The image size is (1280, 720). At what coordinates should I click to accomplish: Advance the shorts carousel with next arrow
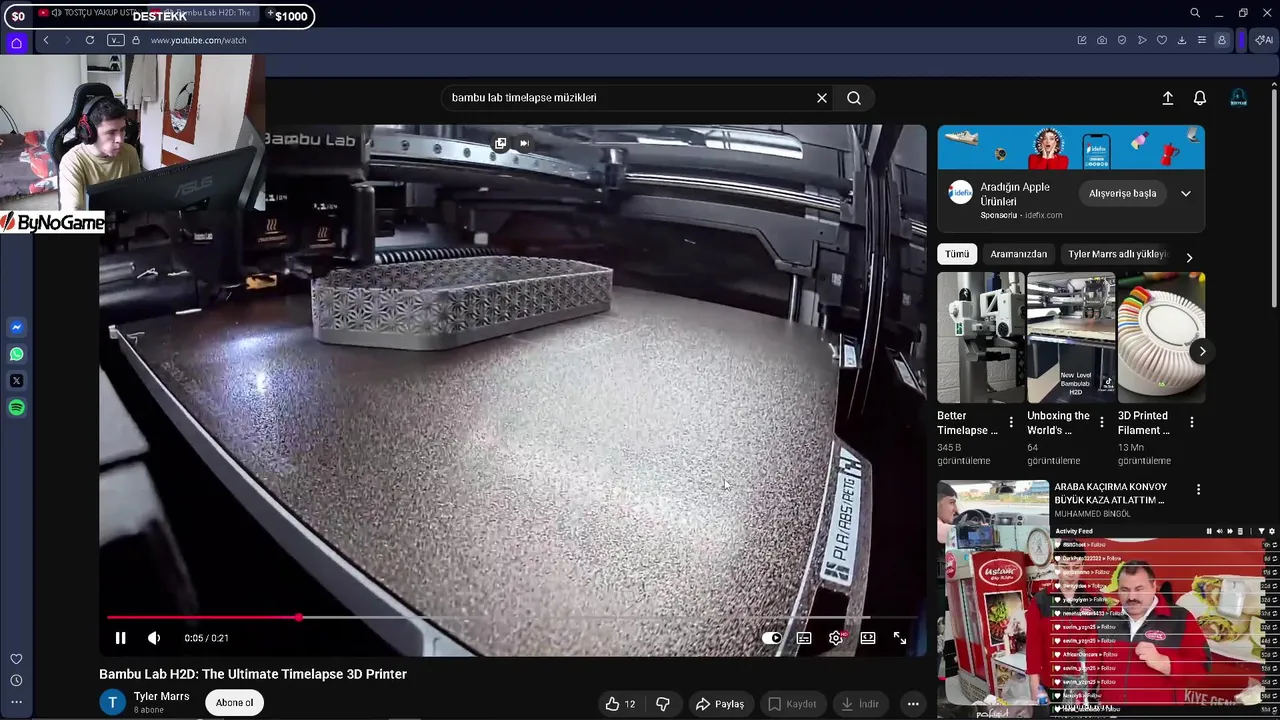point(1202,351)
